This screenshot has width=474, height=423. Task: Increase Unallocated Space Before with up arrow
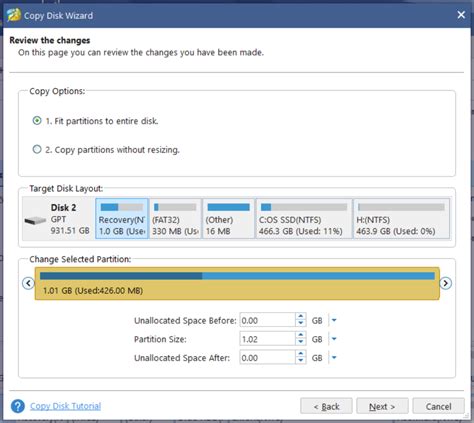point(300,317)
